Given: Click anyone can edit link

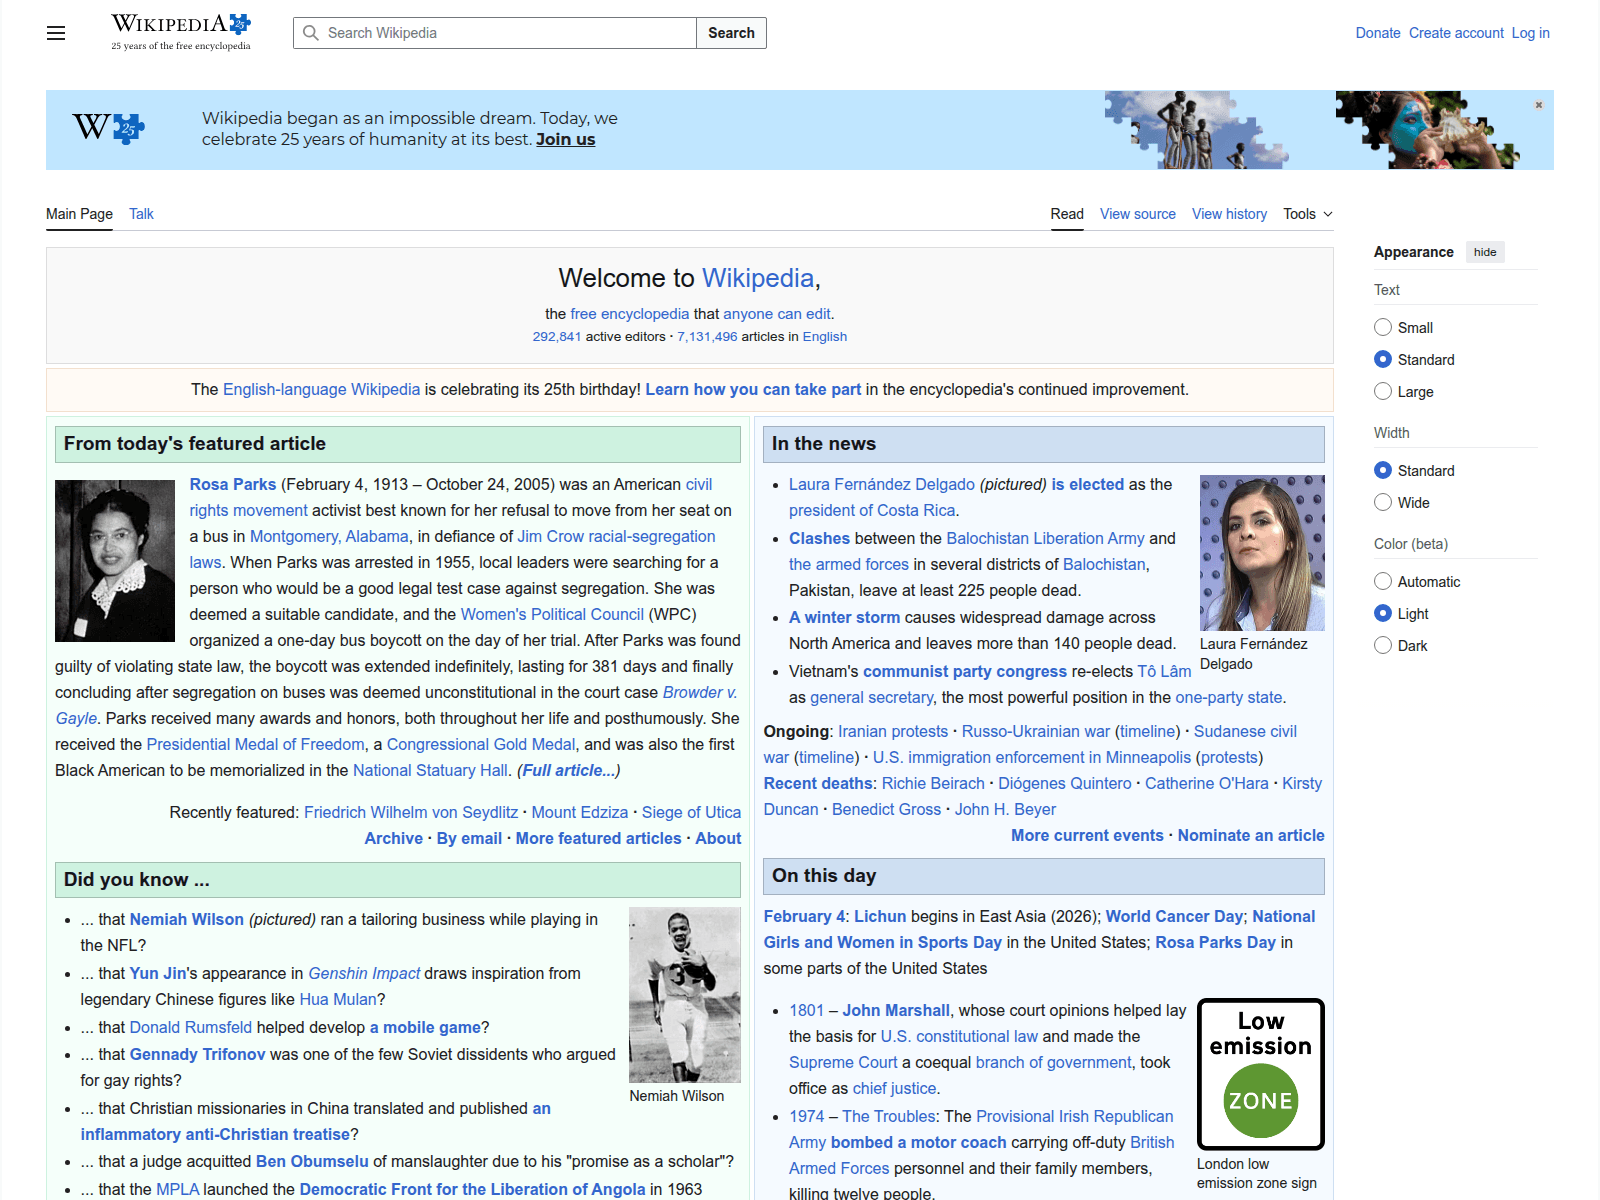Looking at the screenshot, I should [777, 314].
